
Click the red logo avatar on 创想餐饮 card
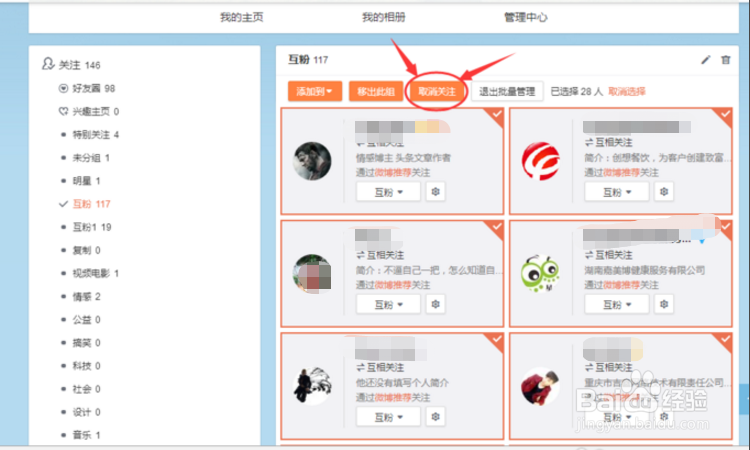pos(540,161)
